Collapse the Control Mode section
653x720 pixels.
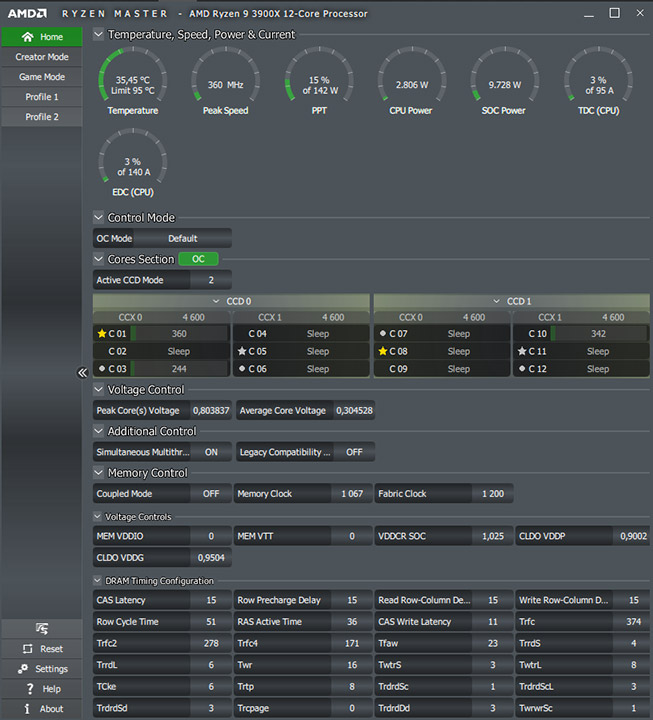pyautogui.click(x=98, y=217)
